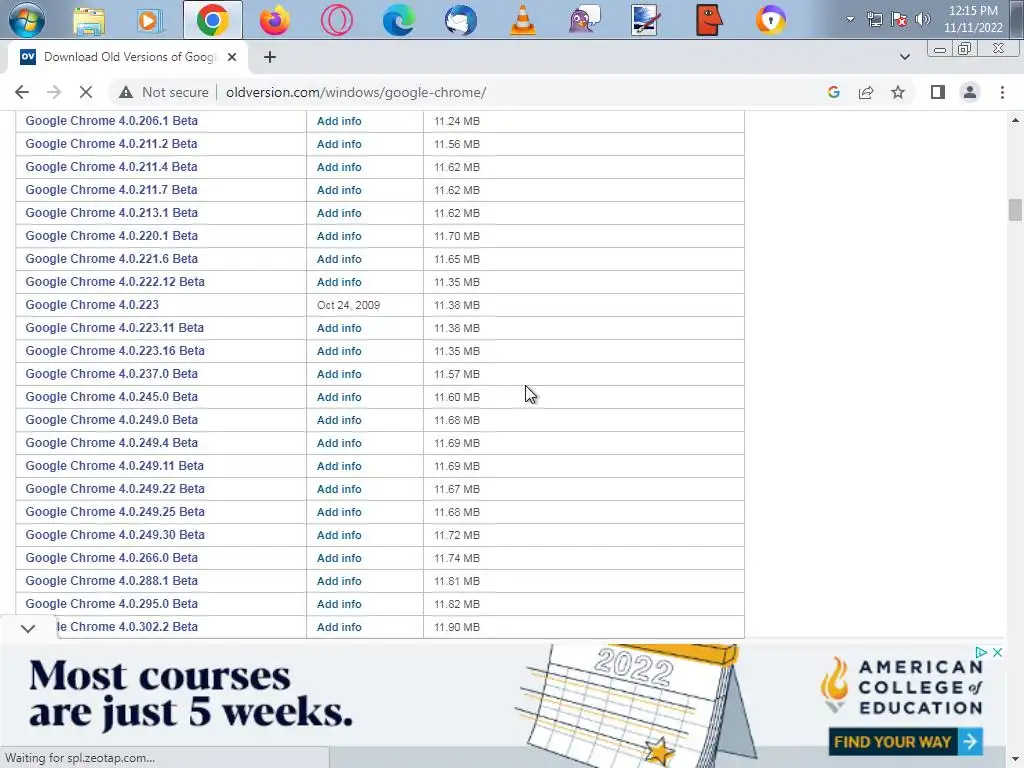This screenshot has height=768, width=1024.
Task: Open Google Chrome 4.0.206.1 Beta link
Action: [112, 121]
